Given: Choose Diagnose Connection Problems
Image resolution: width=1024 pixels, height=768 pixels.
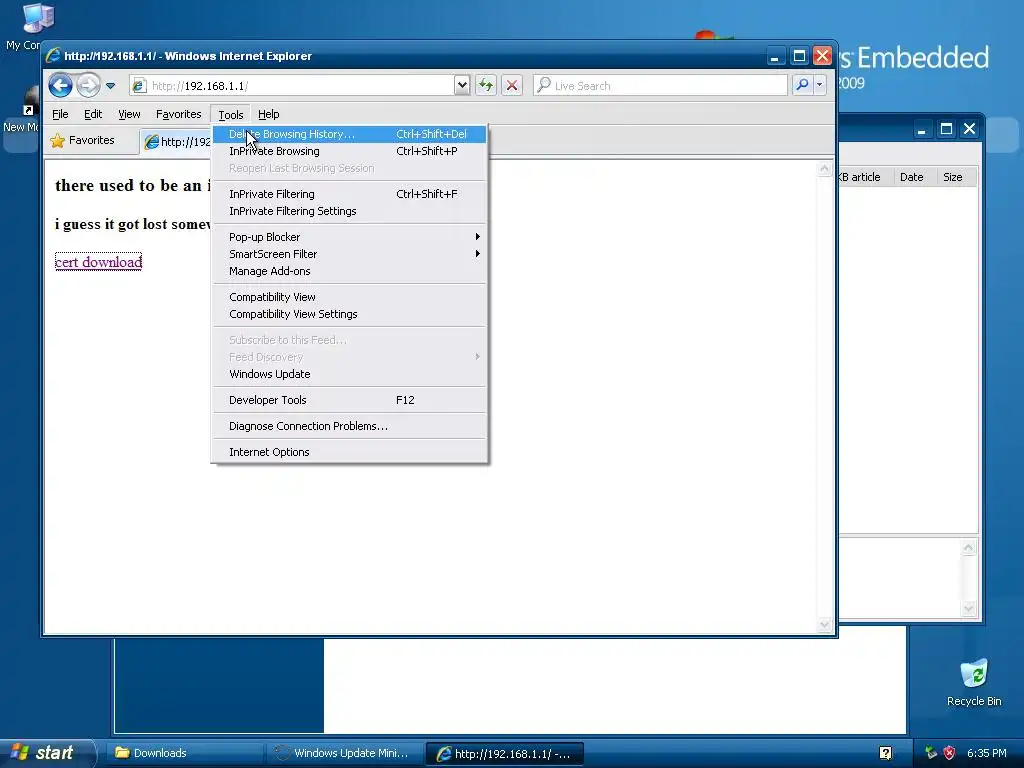Looking at the screenshot, I should pos(349,426).
